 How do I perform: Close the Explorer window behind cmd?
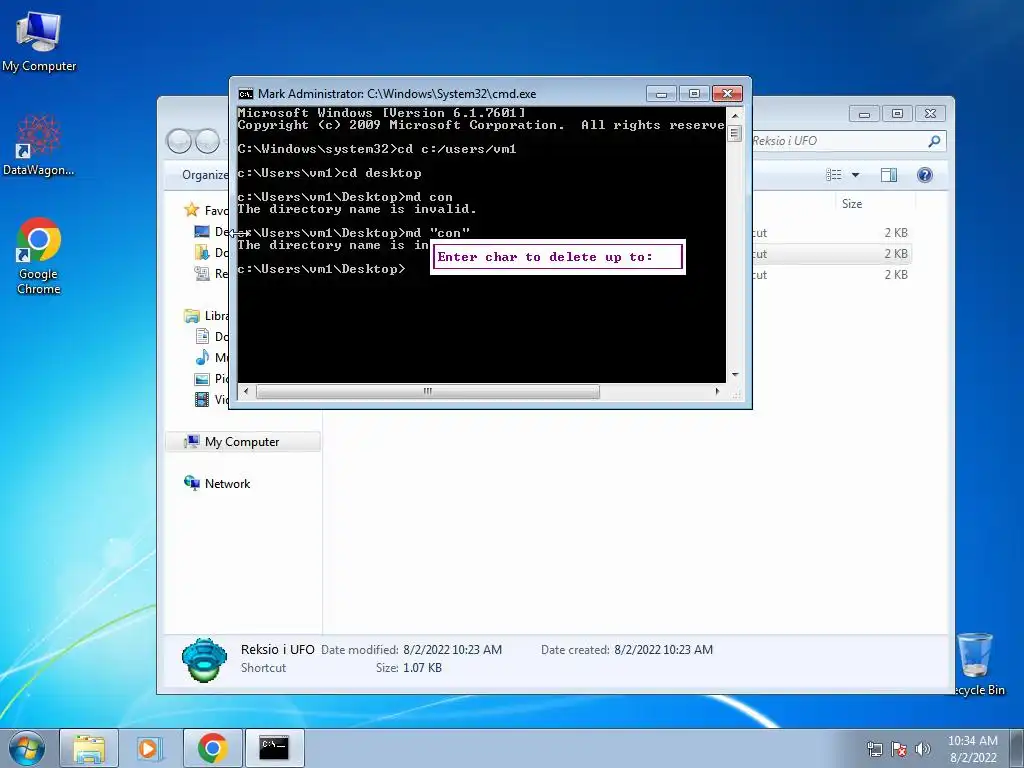tap(931, 114)
